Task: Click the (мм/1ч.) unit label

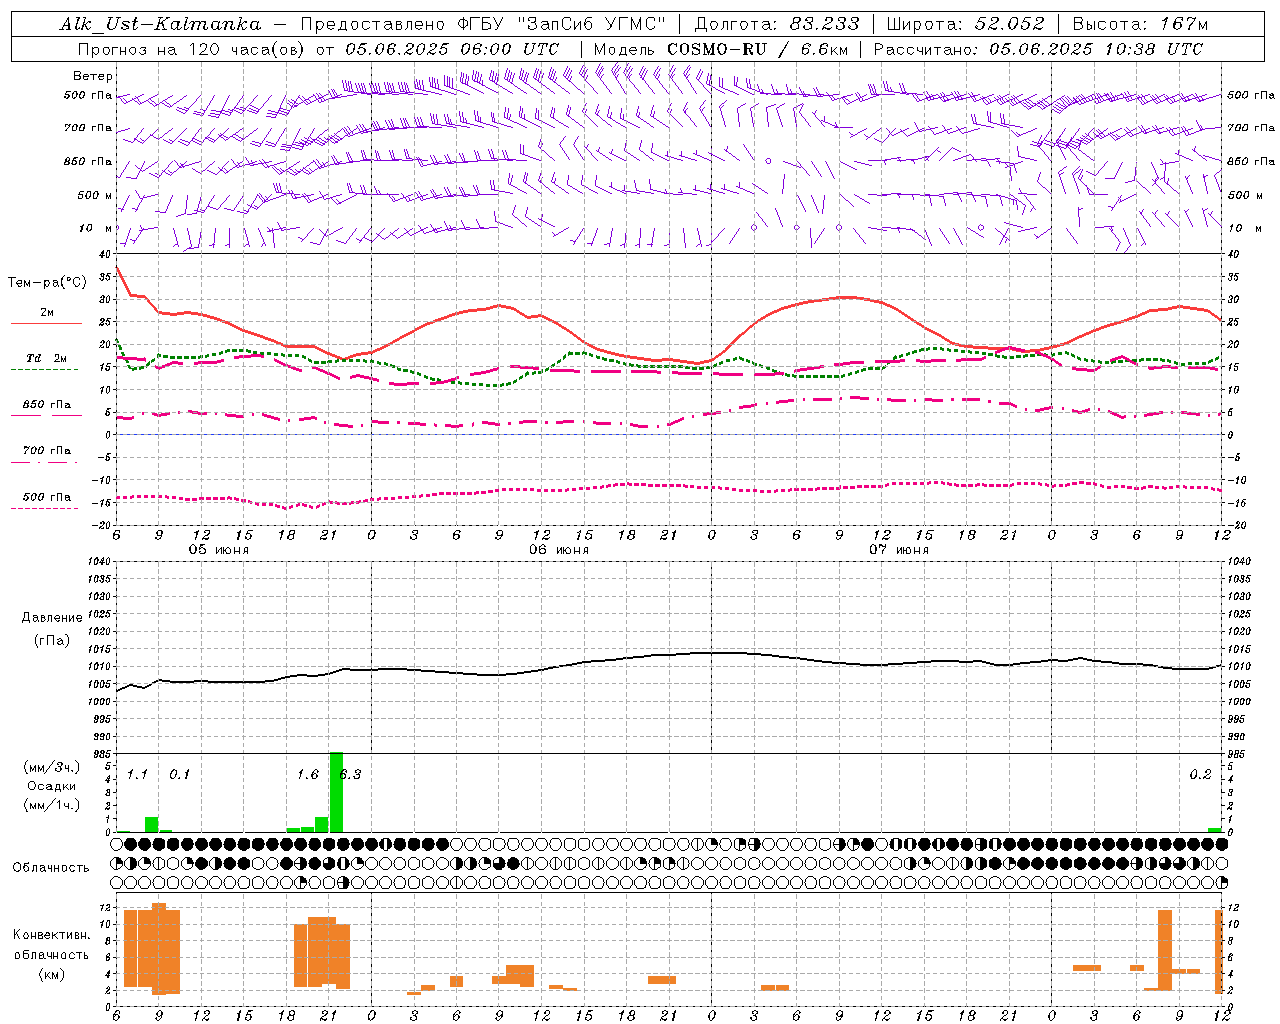Action: (51, 805)
